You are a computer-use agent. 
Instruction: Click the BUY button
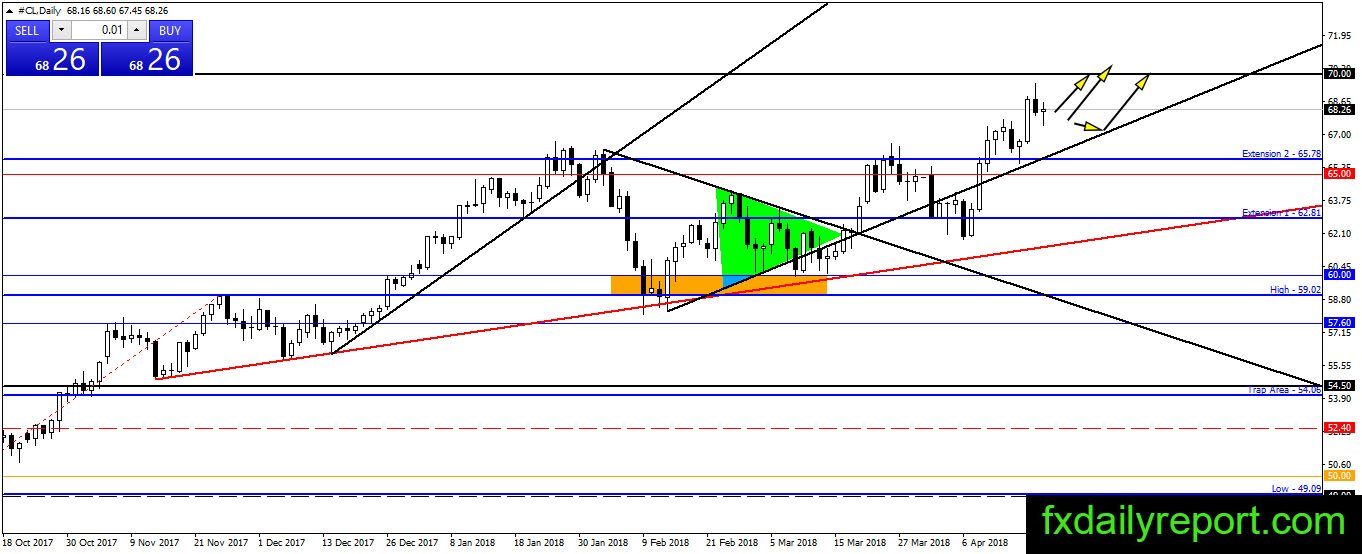pos(170,30)
